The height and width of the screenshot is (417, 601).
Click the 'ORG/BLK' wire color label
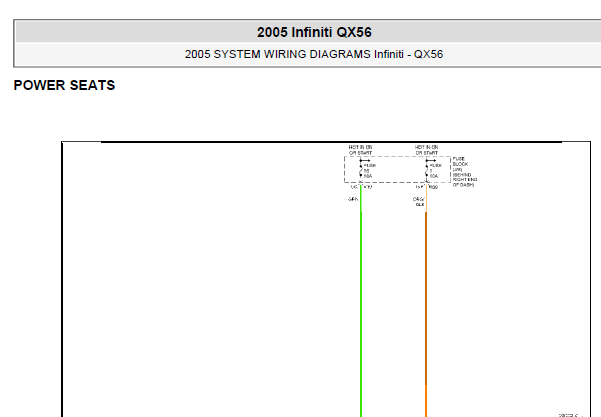coord(419,202)
